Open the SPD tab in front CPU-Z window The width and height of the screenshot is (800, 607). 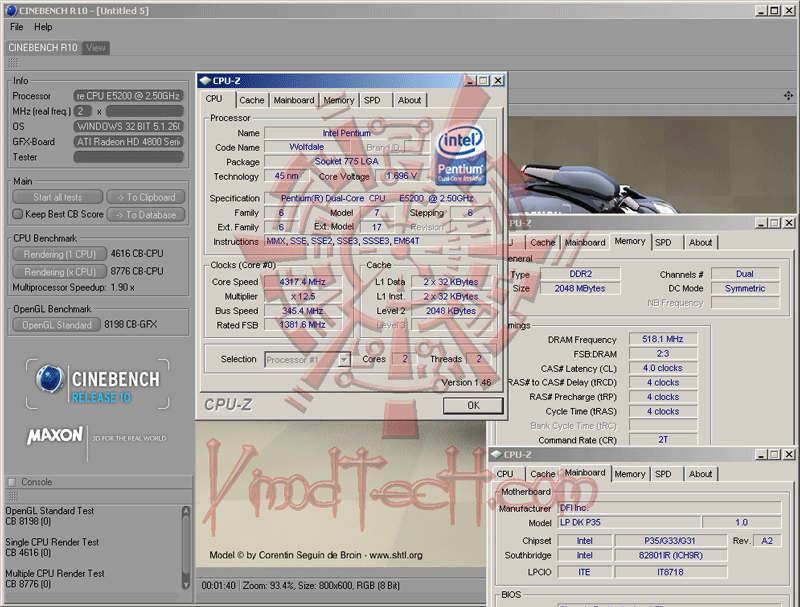point(372,100)
